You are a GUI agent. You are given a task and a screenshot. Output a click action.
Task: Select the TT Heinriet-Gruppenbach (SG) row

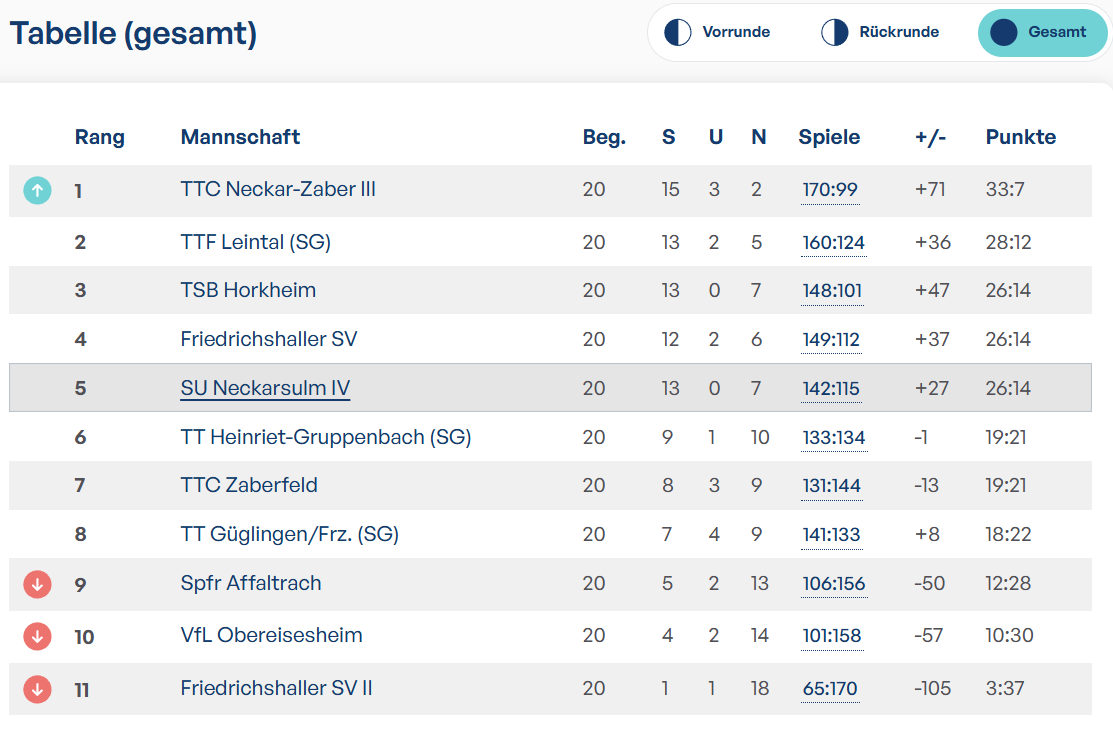(550, 437)
